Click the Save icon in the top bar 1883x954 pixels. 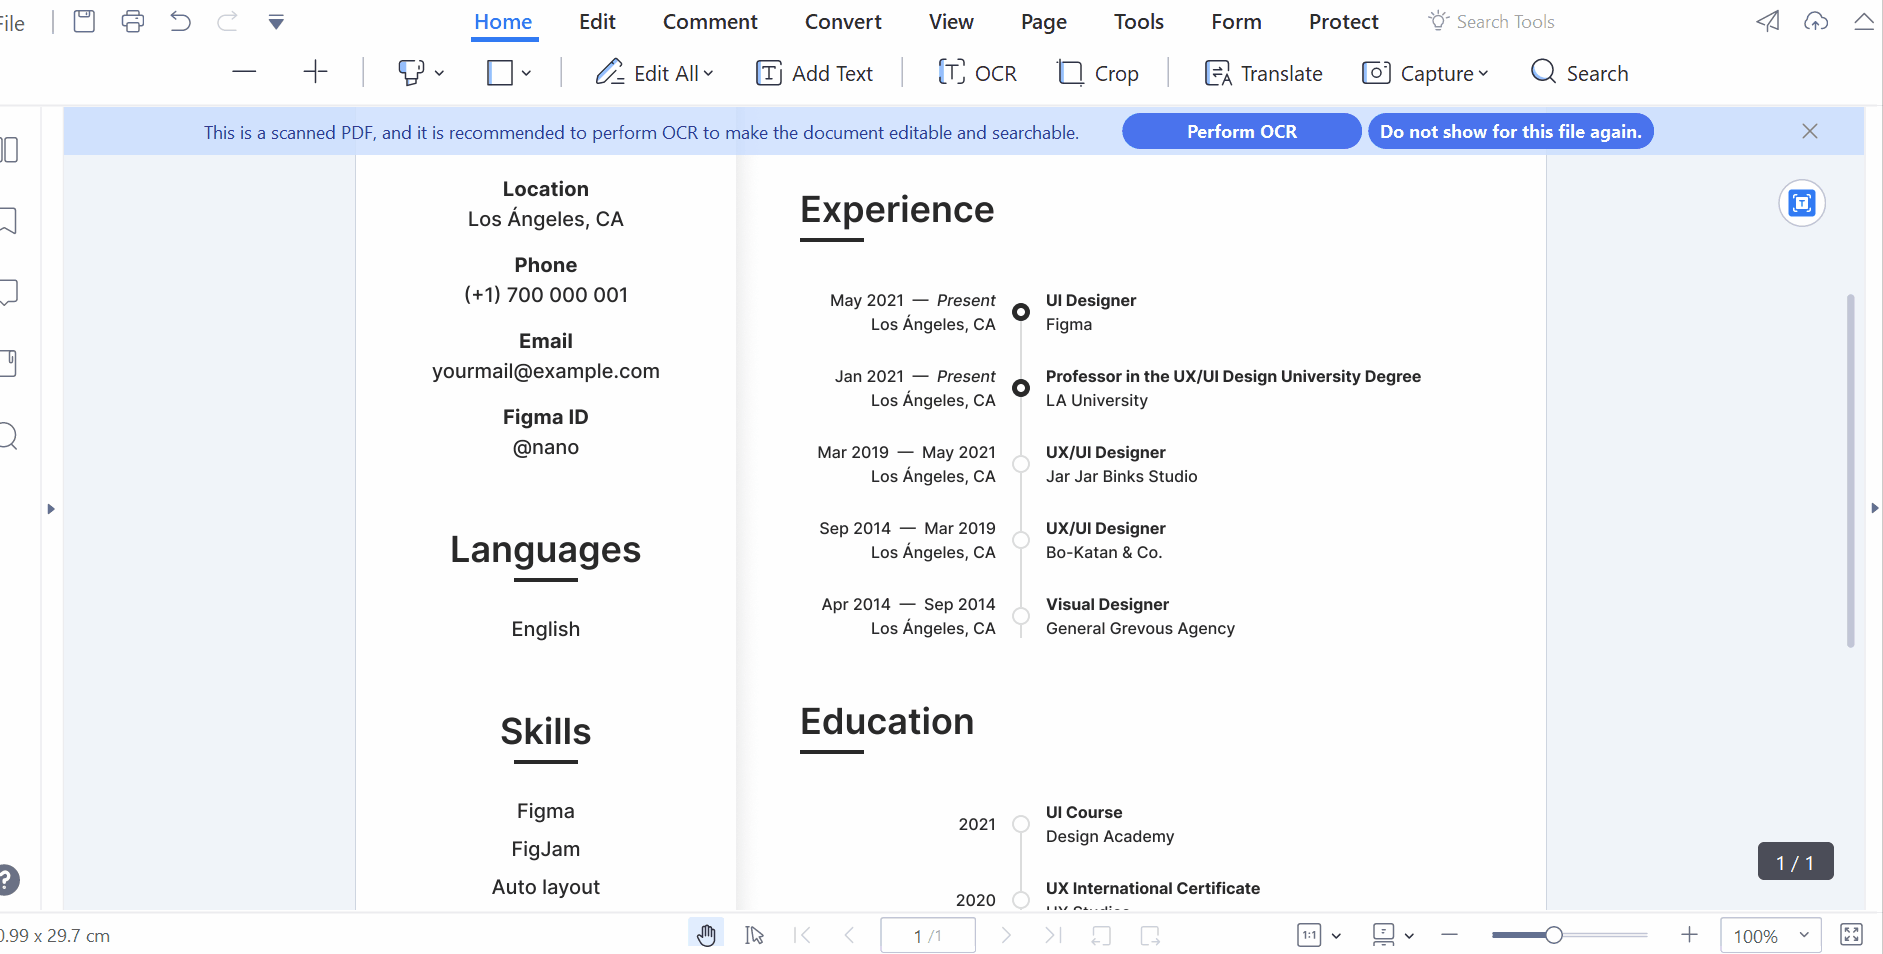[x=85, y=21]
